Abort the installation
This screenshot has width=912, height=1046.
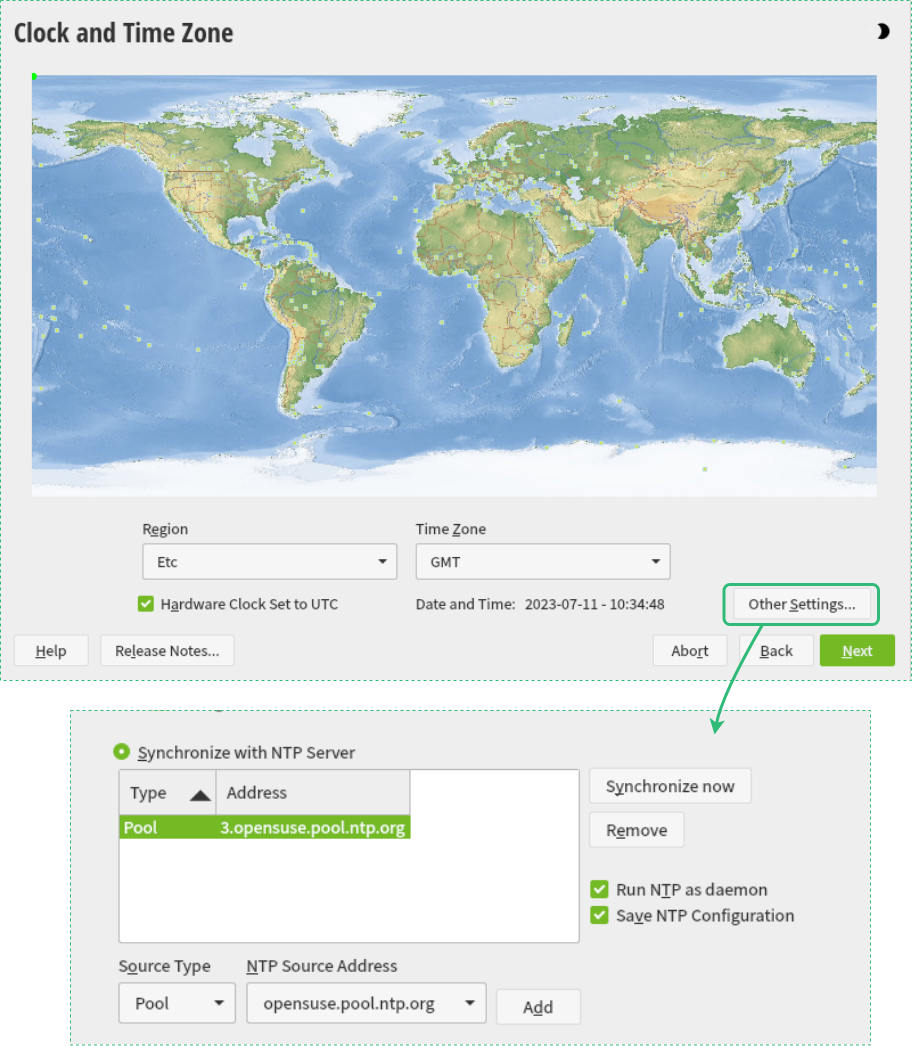point(690,651)
